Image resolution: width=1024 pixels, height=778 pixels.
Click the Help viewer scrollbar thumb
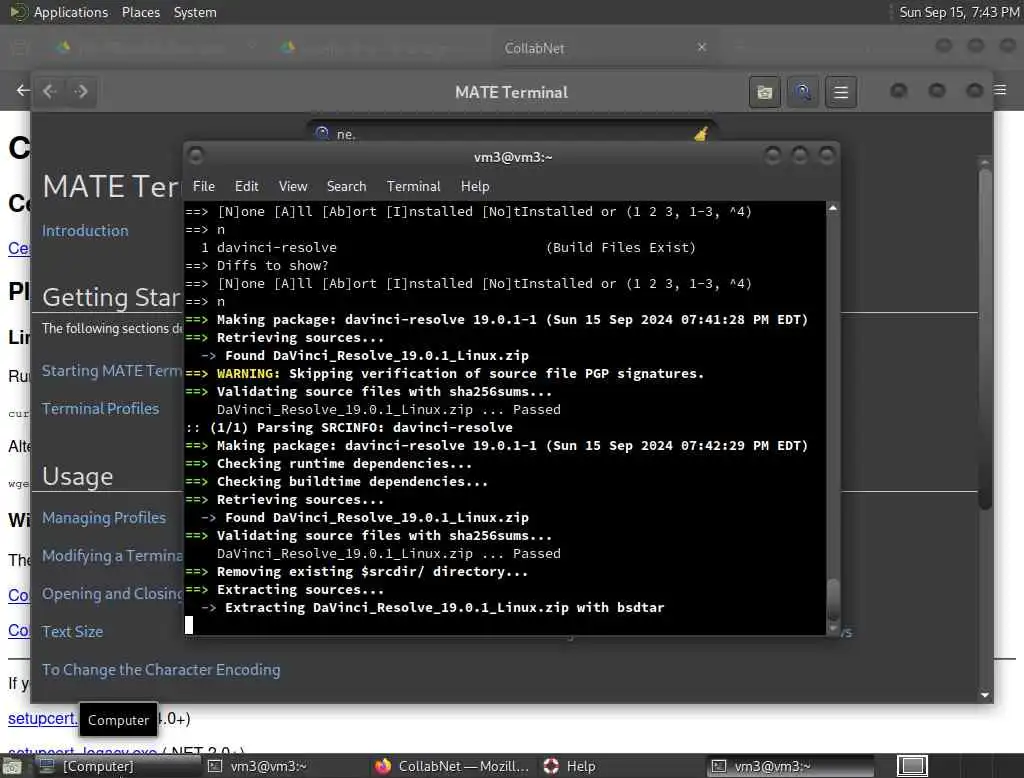(985, 338)
